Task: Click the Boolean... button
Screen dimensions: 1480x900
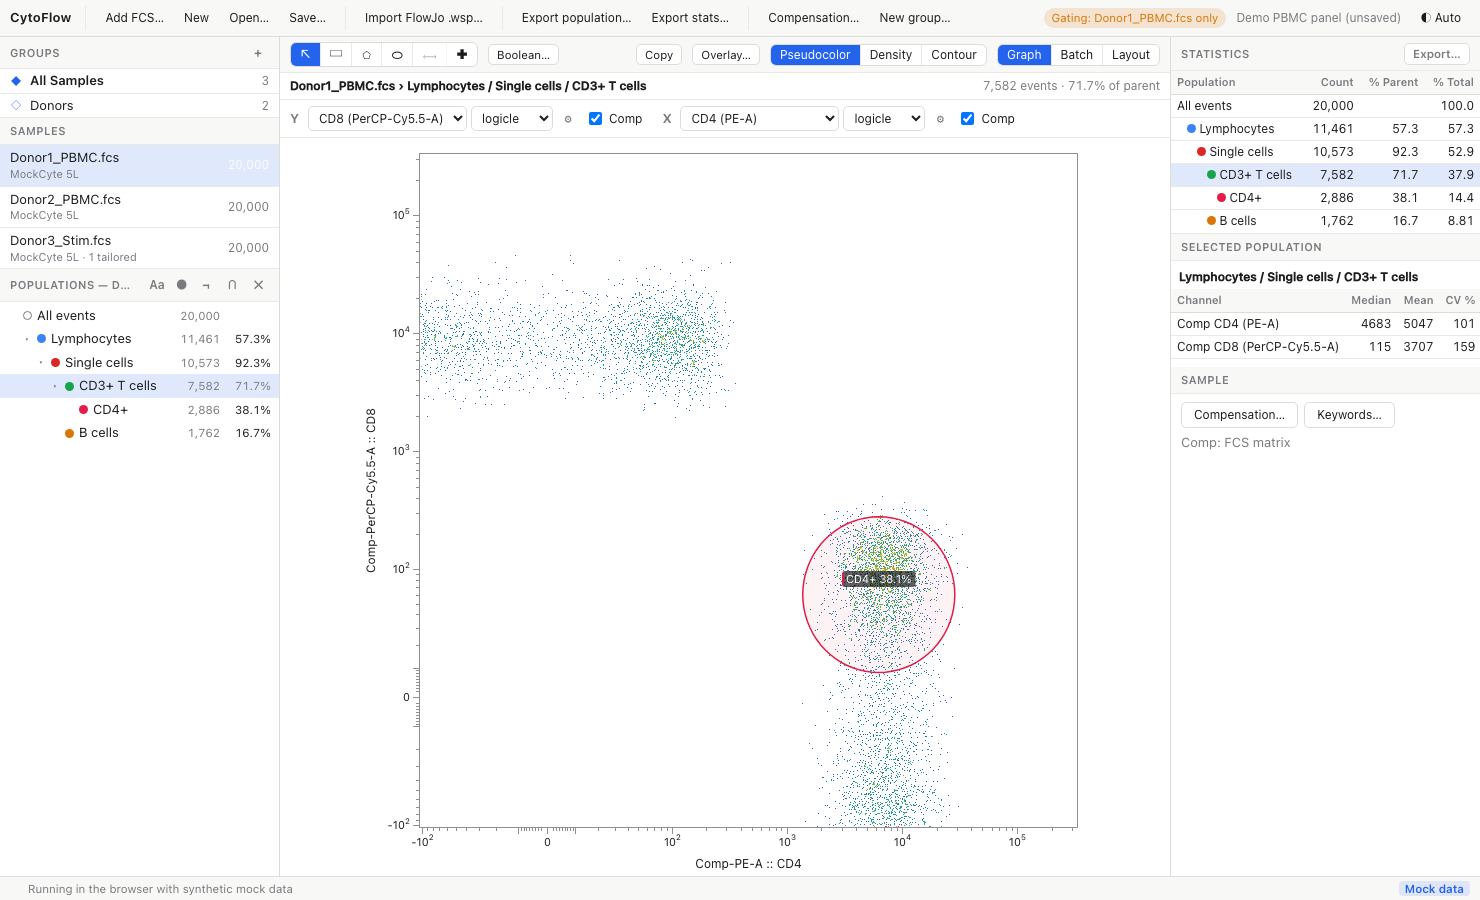Action: 523,55
